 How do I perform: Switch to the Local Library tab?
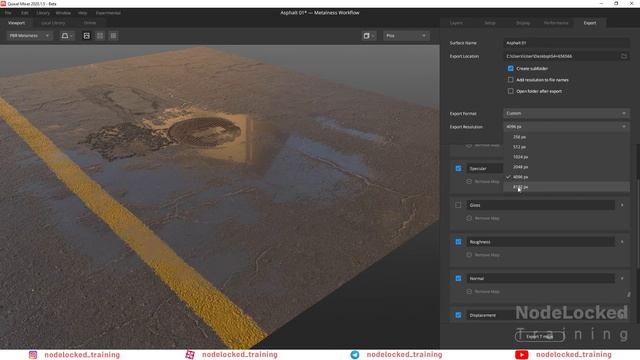click(x=53, y=23)
